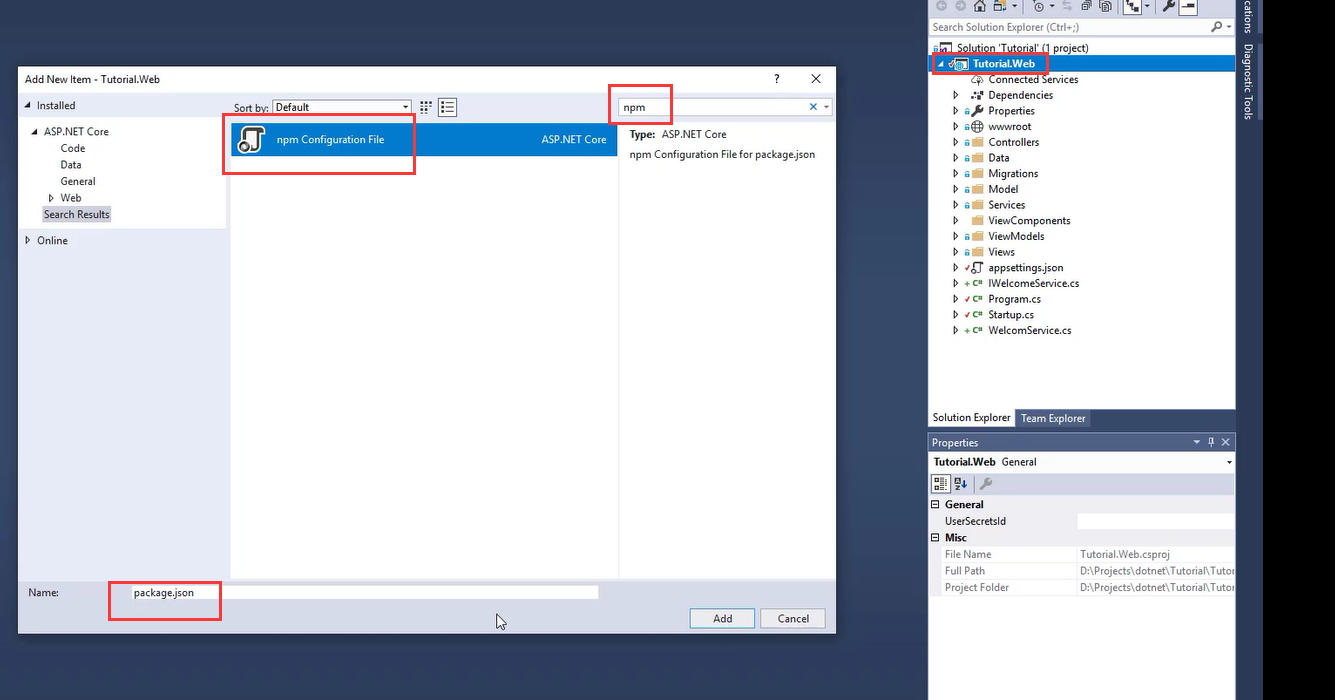Click the Help question mark in dialog

click(777, 79)
